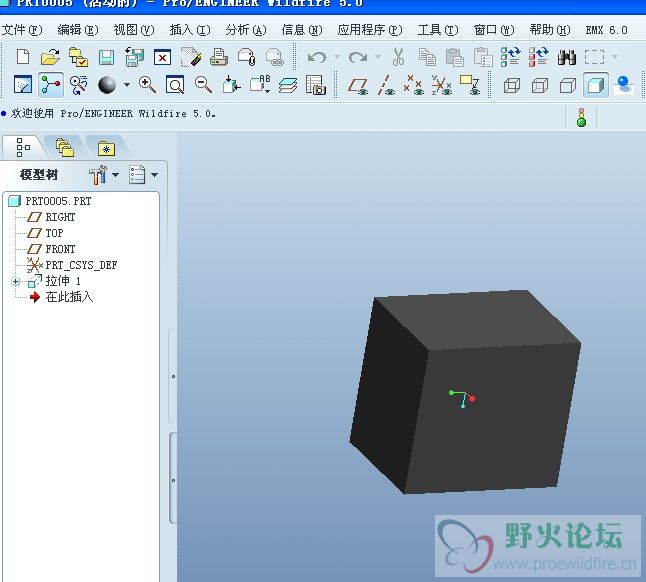Regenerate the model with green boxes icon

510,57
